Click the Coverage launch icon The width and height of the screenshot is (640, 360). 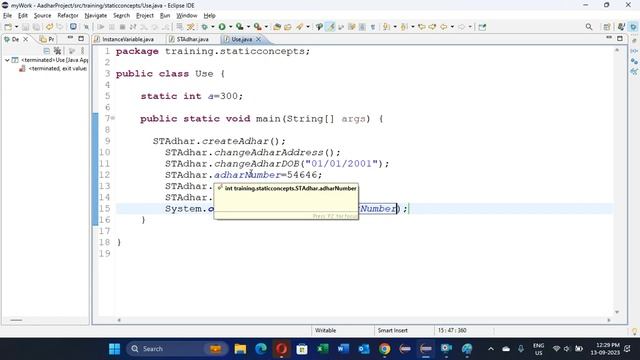click(240, 27)
